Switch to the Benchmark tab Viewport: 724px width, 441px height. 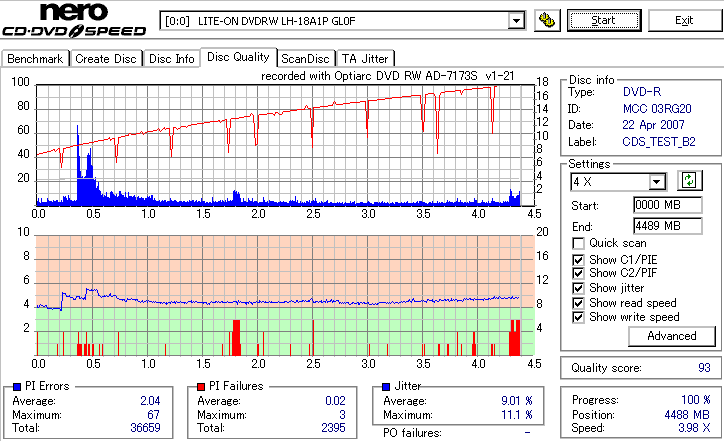tap(35, 59)
